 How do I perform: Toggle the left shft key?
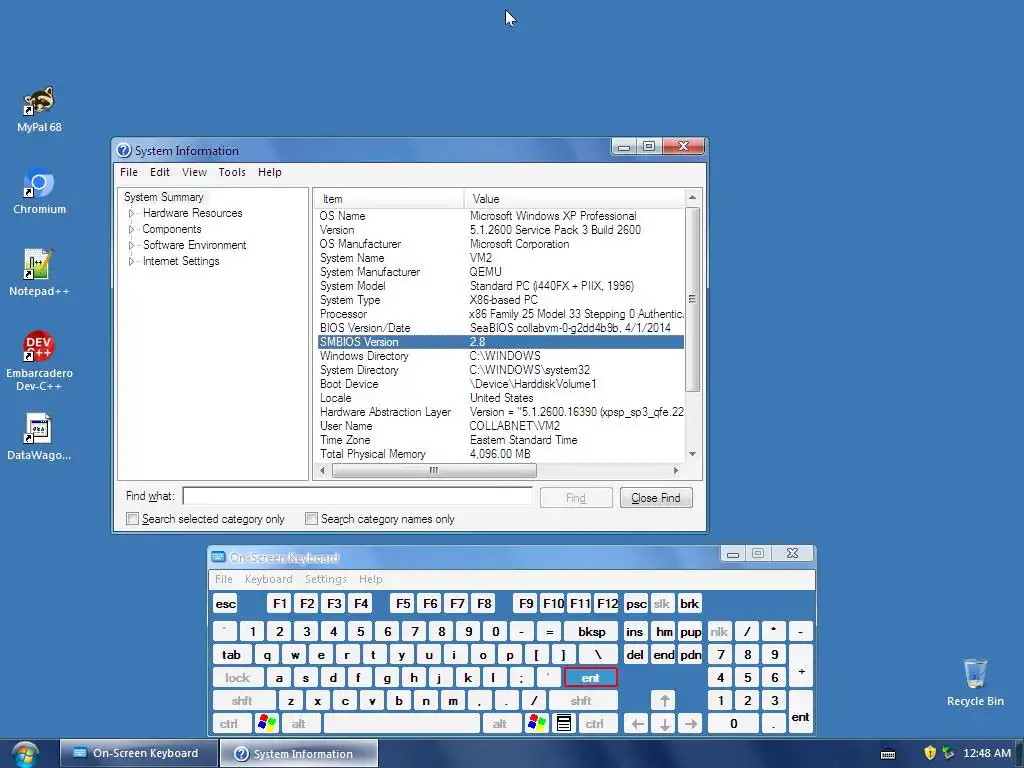coord(242,701)
